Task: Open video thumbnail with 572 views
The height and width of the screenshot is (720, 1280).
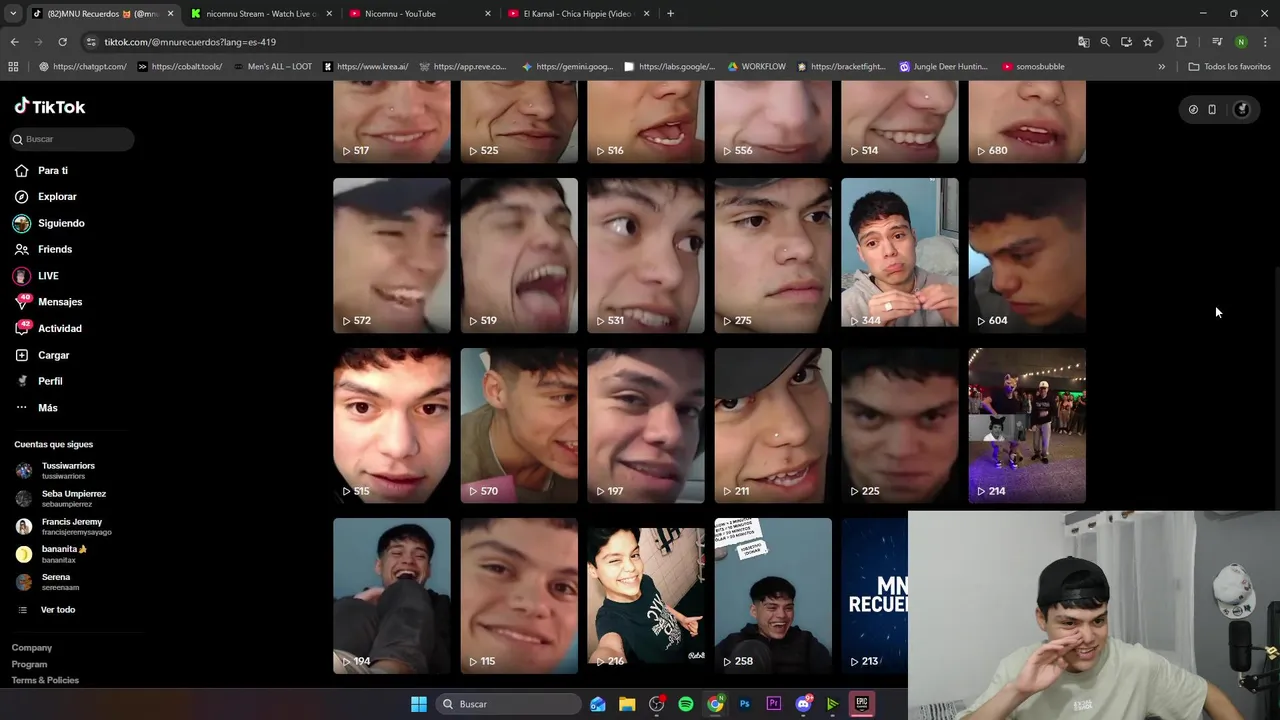Action: [x=392, y=255]
